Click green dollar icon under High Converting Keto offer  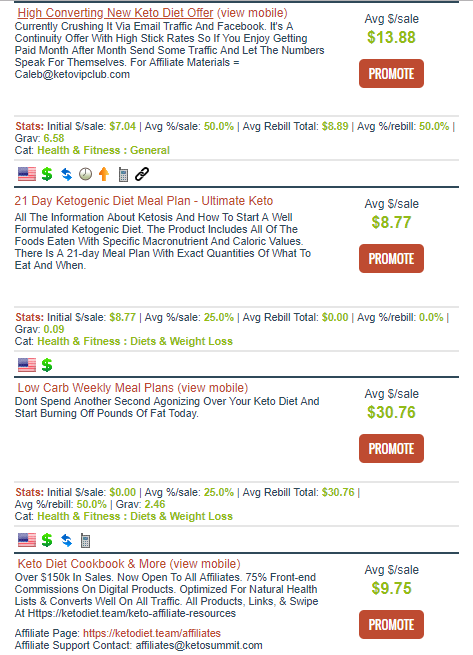tap(47, 174)
